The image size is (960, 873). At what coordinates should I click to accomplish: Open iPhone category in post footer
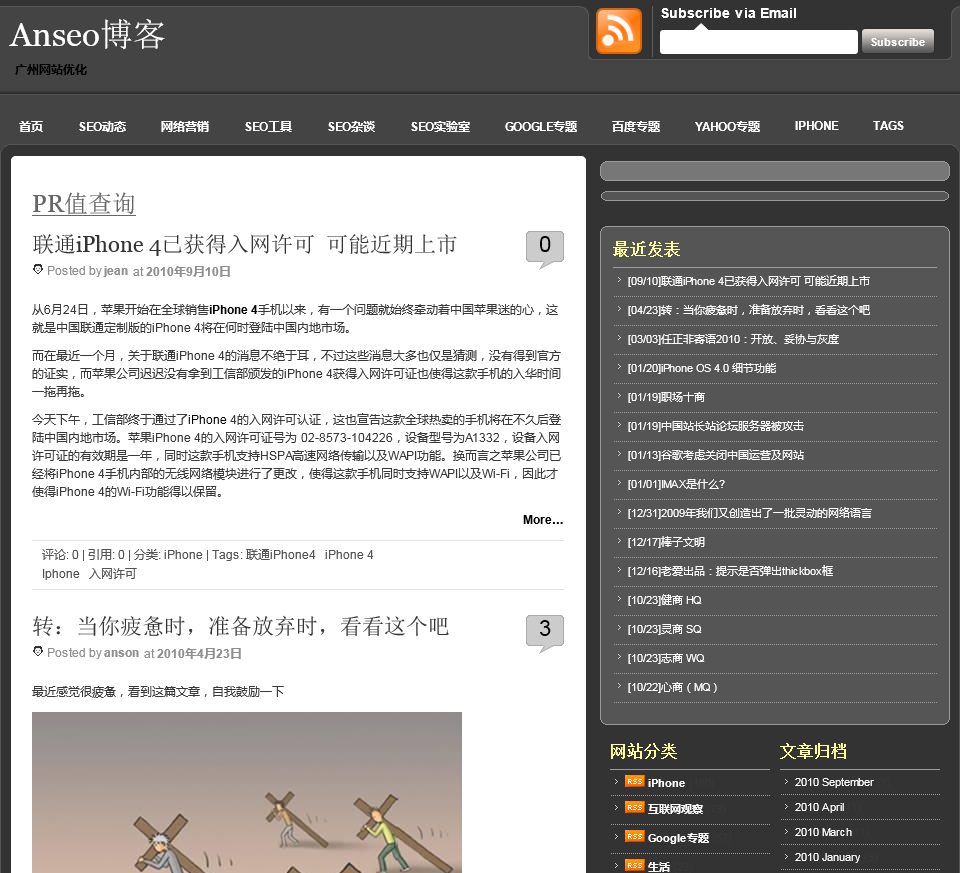click(183, 555)
